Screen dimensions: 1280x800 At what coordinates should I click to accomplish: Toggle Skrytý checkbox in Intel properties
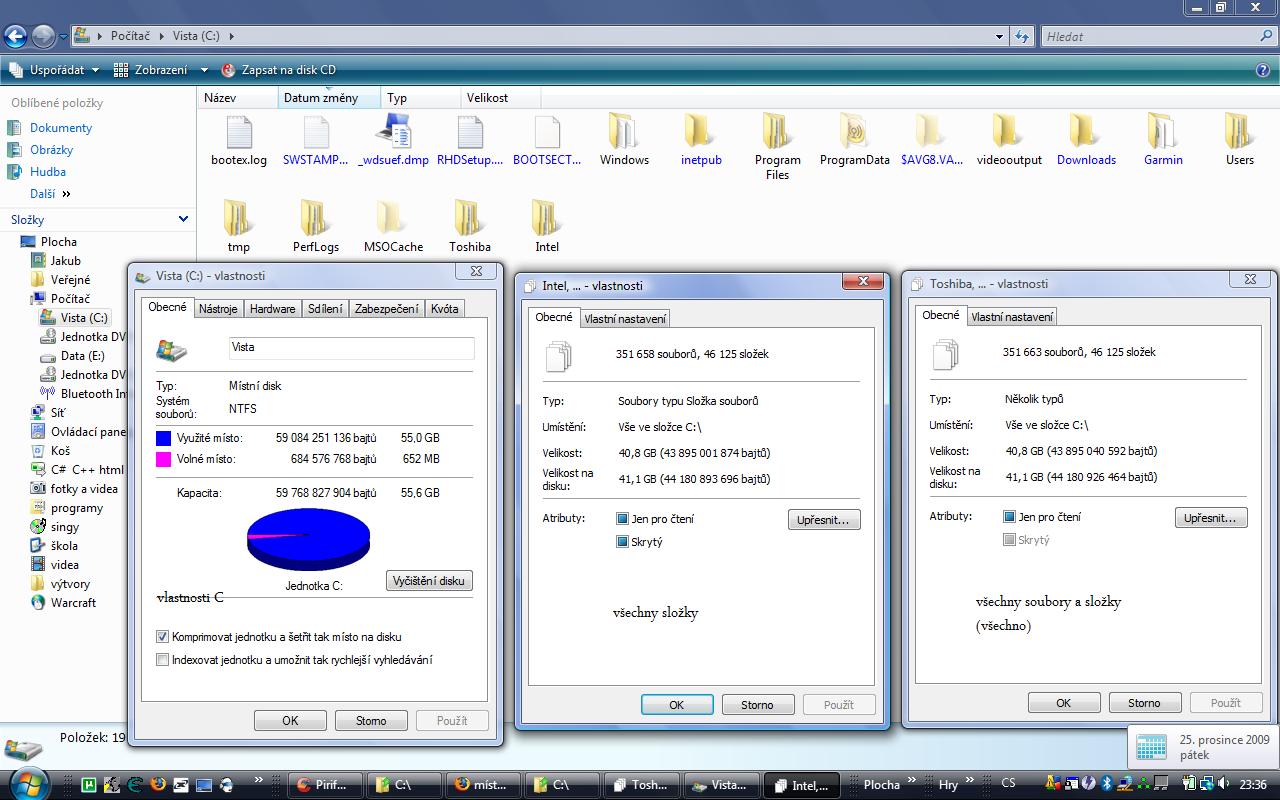[x=623, y=542]
